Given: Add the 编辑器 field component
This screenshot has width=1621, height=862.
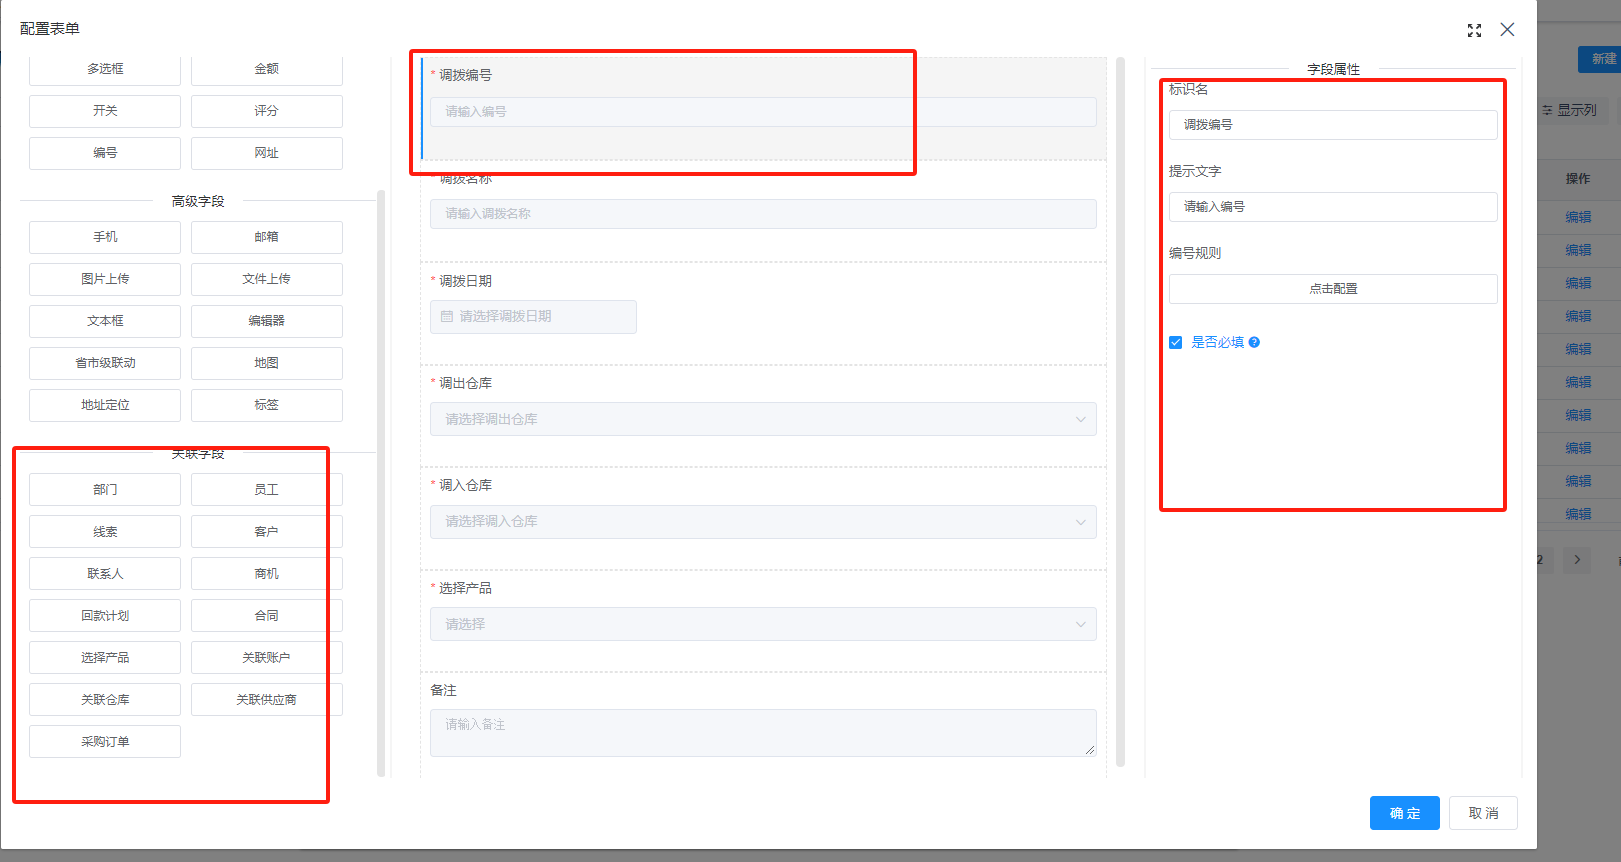Looking at the screenshot, I should pyautogui.click(x=267, y=321).
